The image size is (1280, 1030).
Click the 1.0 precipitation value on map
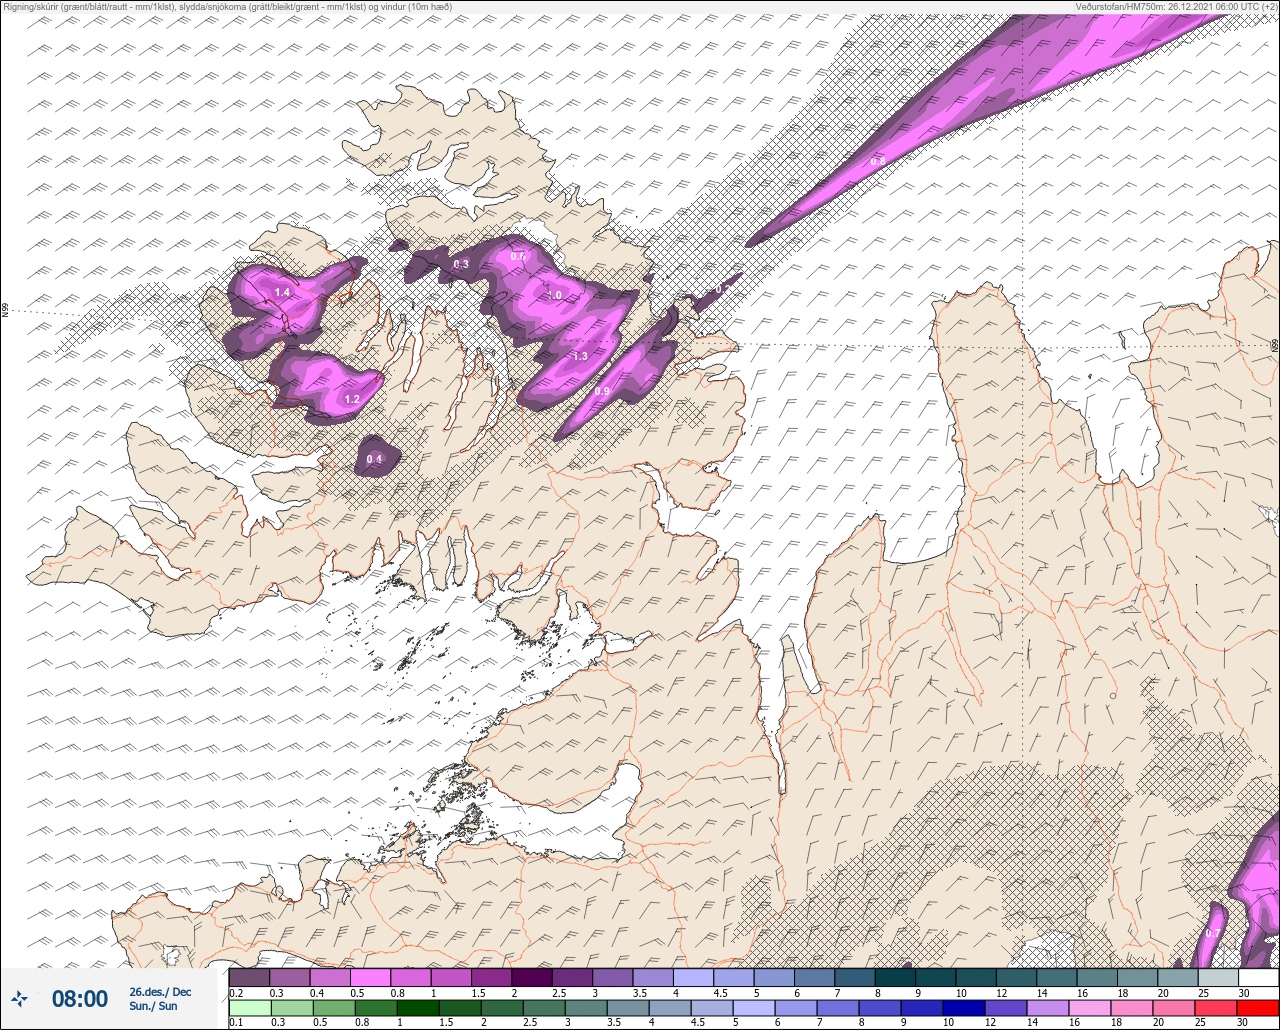[x=555, y=296]
